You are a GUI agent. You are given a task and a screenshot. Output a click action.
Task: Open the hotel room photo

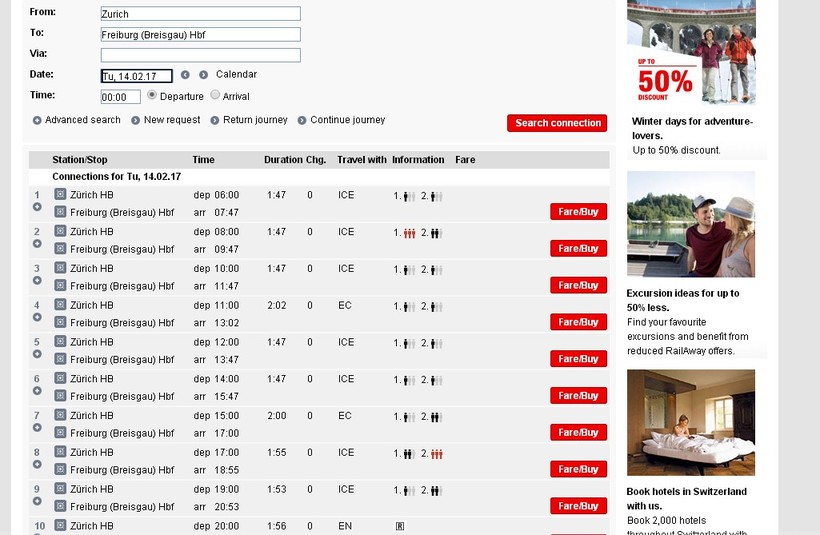(x=691, y=423)
